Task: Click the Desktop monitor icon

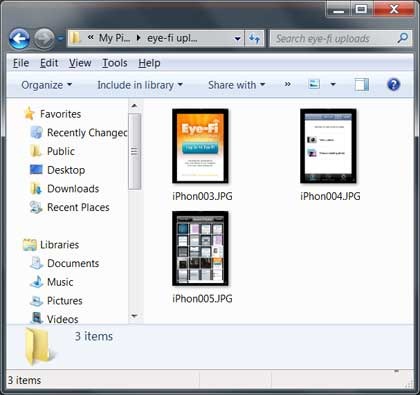Action: tap(36, 170)
